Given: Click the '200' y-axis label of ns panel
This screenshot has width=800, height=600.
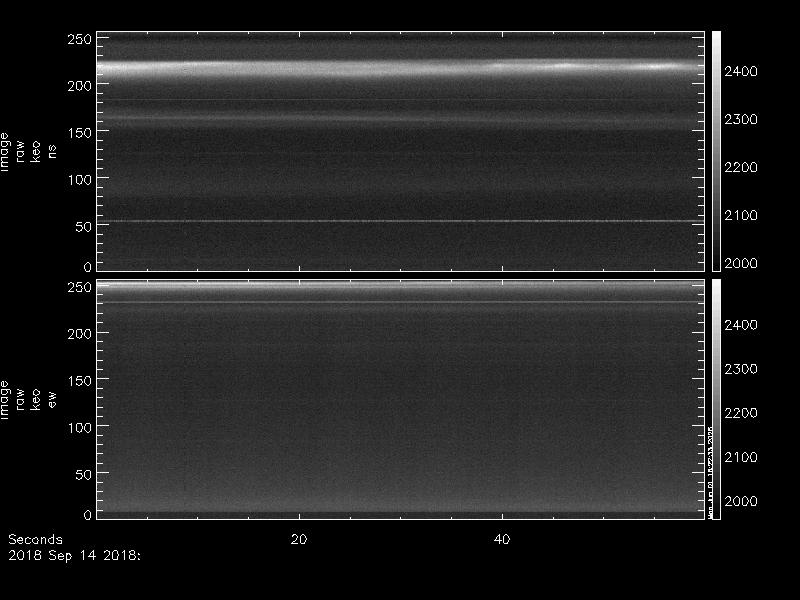Looking at the screenshot, I should (80, 86).
